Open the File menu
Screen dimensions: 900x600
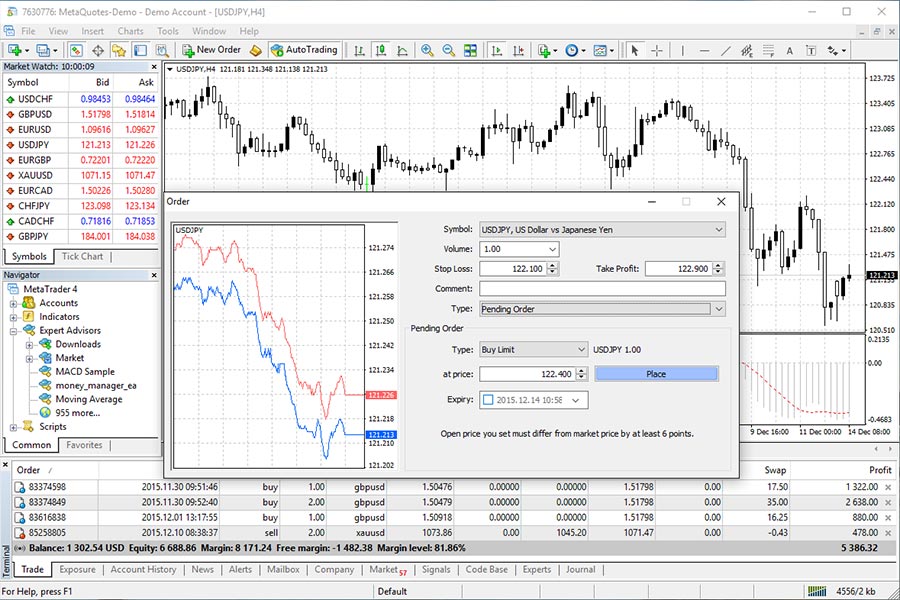[28, 31]
